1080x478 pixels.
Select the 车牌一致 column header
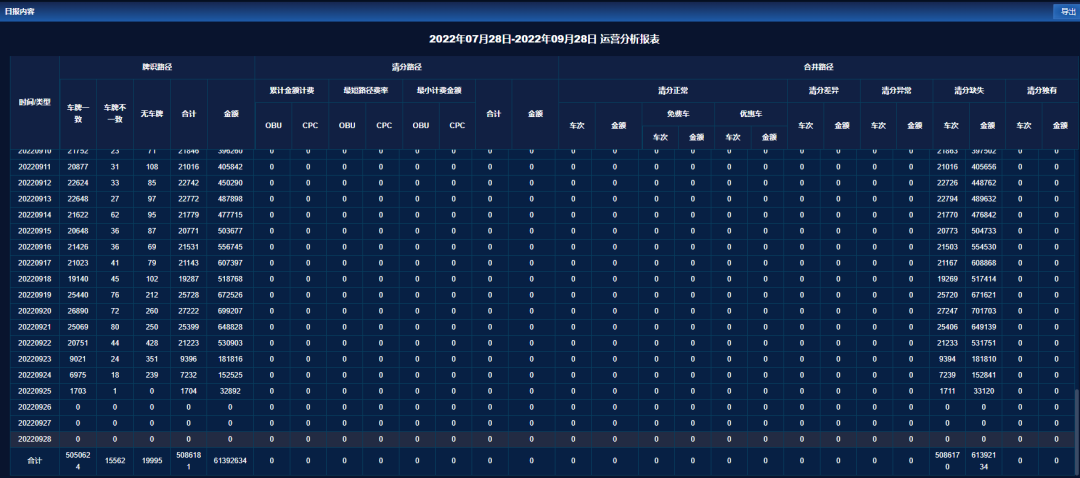[x=80, y=113]
